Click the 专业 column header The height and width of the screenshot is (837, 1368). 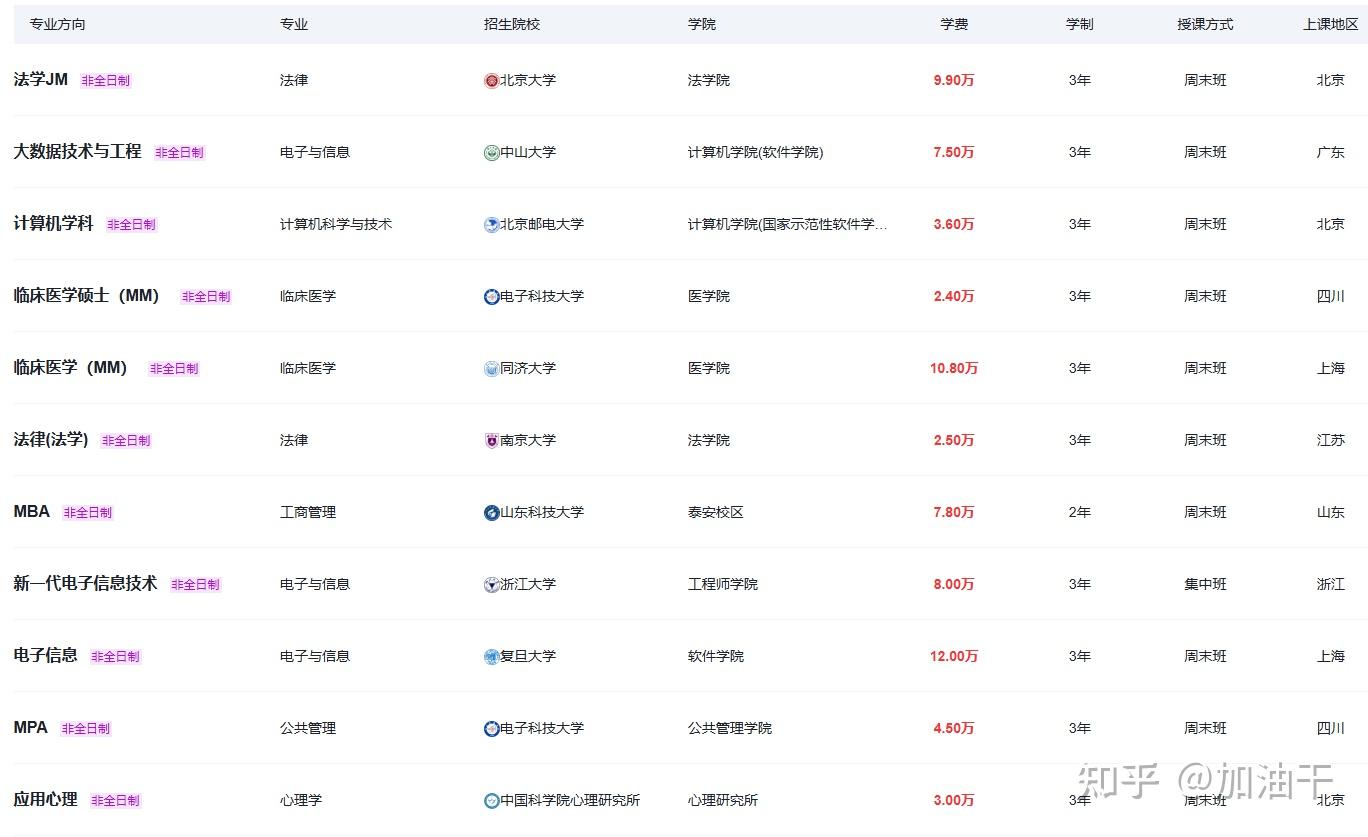click(294, 24)
